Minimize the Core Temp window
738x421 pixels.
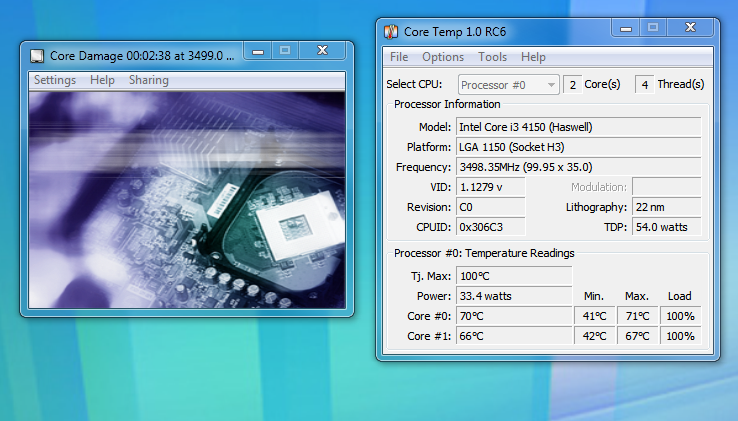(626, 27)
